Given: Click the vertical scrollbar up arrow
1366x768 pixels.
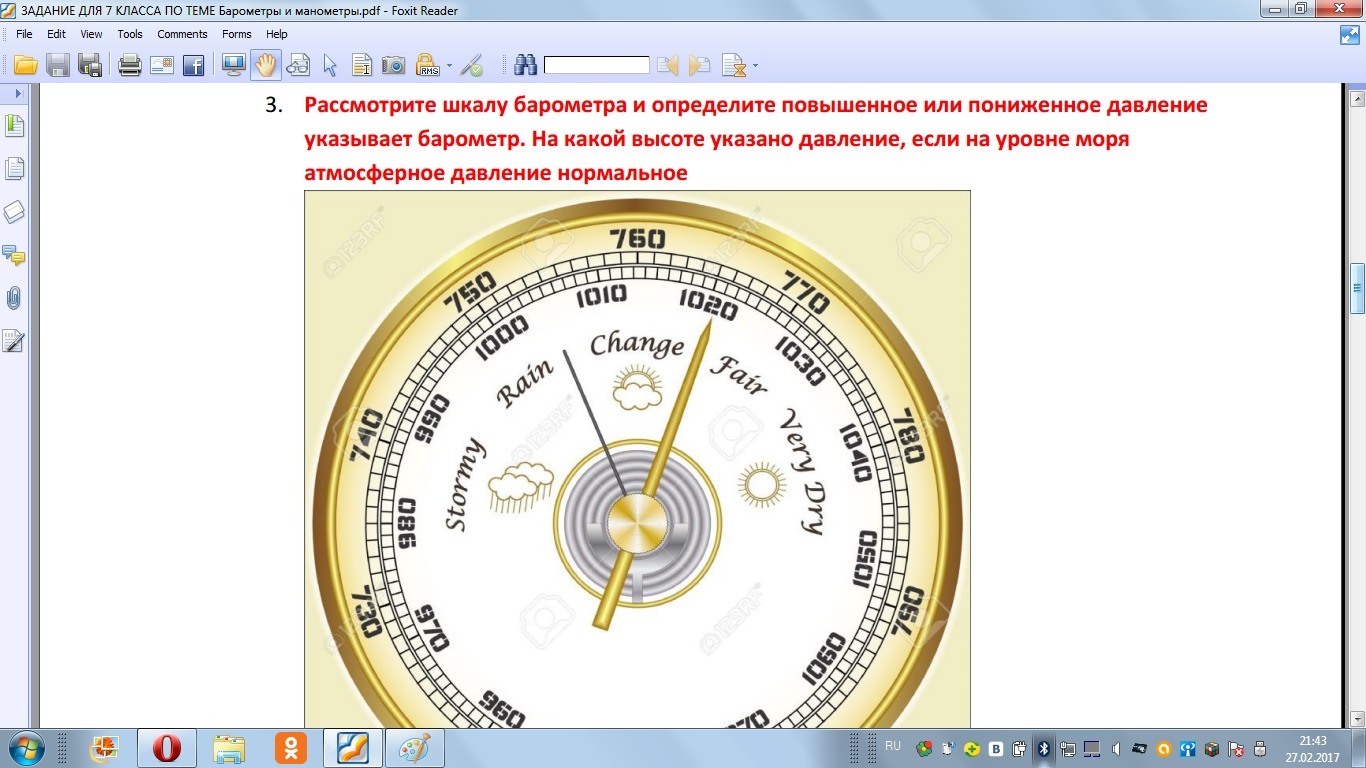Looking at the screenshot, I should pyautogui.click(x=1357, y=98).
